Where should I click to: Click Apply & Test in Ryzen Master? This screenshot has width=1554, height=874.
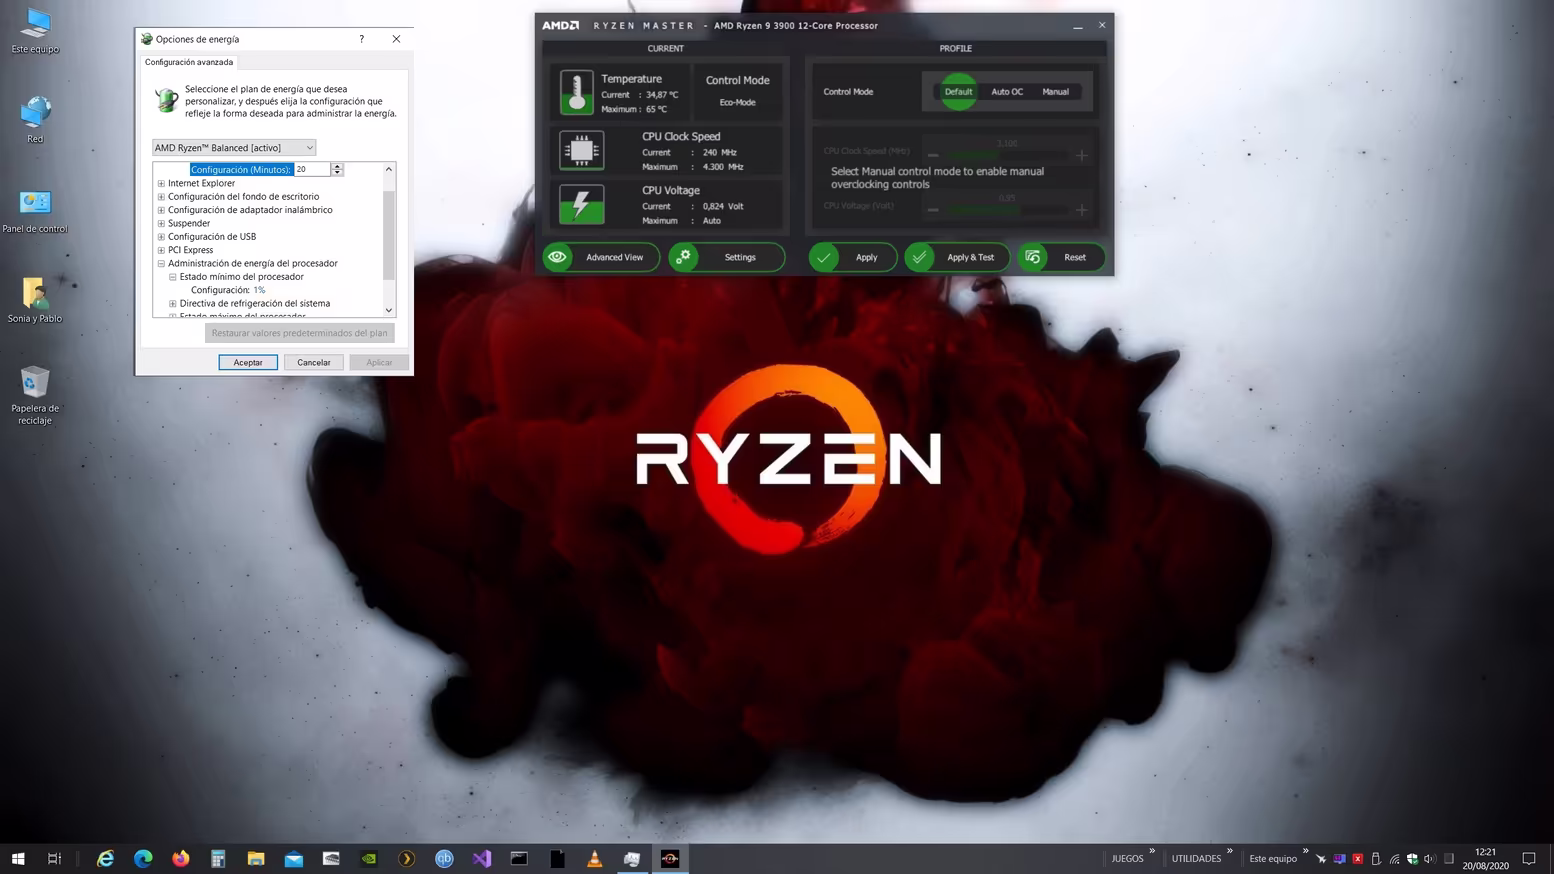[x=956, y=257]
